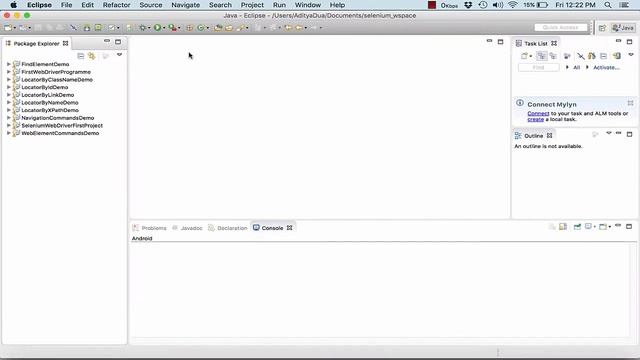
Task: Select the WebElementCommandsDemo project
Action: pos(60,133)
